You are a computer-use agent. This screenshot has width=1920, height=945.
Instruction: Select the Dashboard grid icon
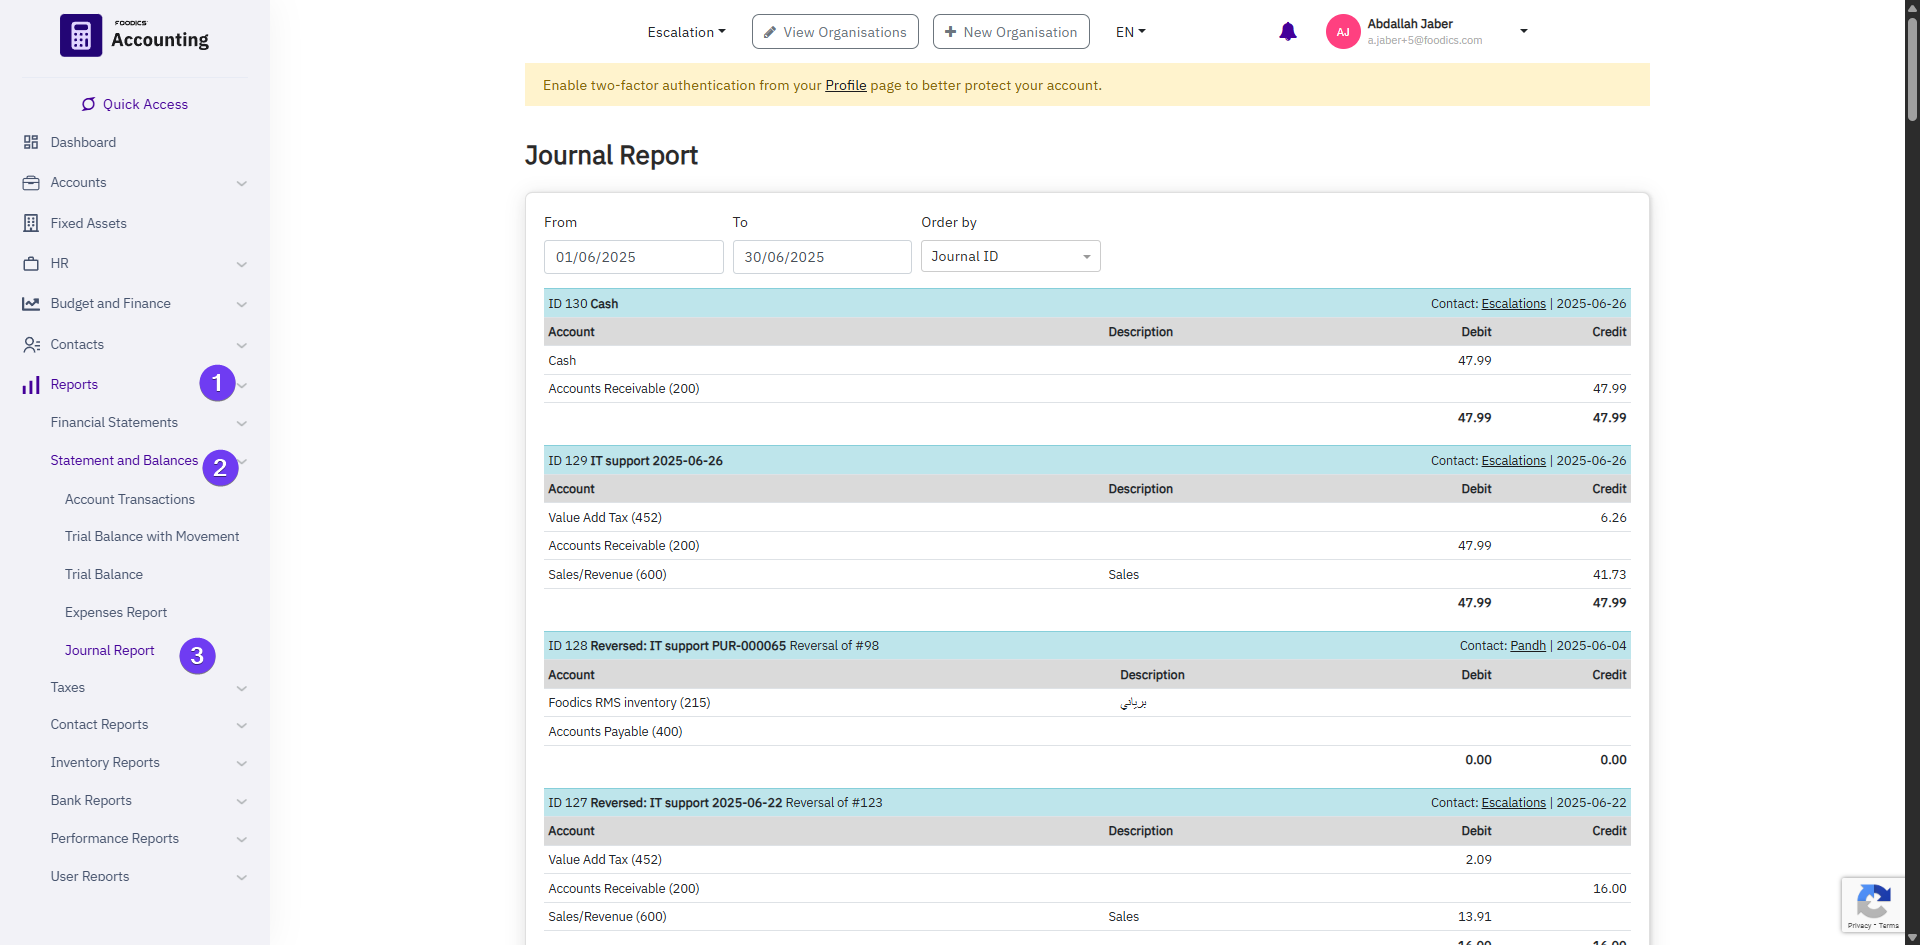tap(31, 142)
